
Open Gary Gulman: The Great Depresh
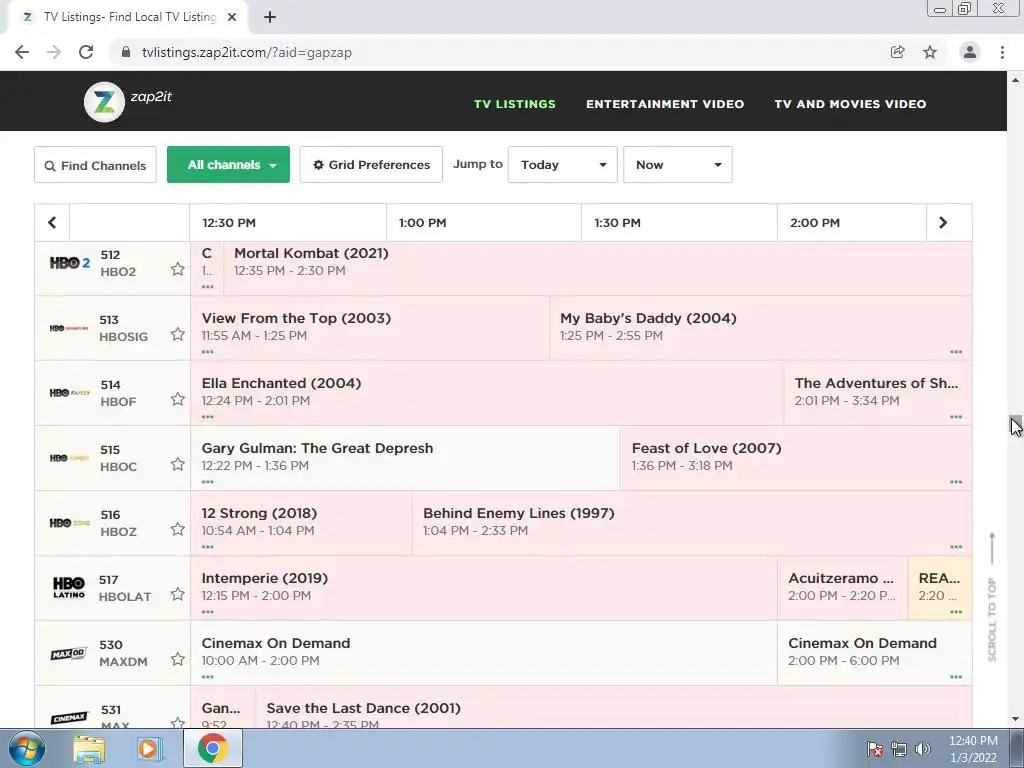point(405,458)
